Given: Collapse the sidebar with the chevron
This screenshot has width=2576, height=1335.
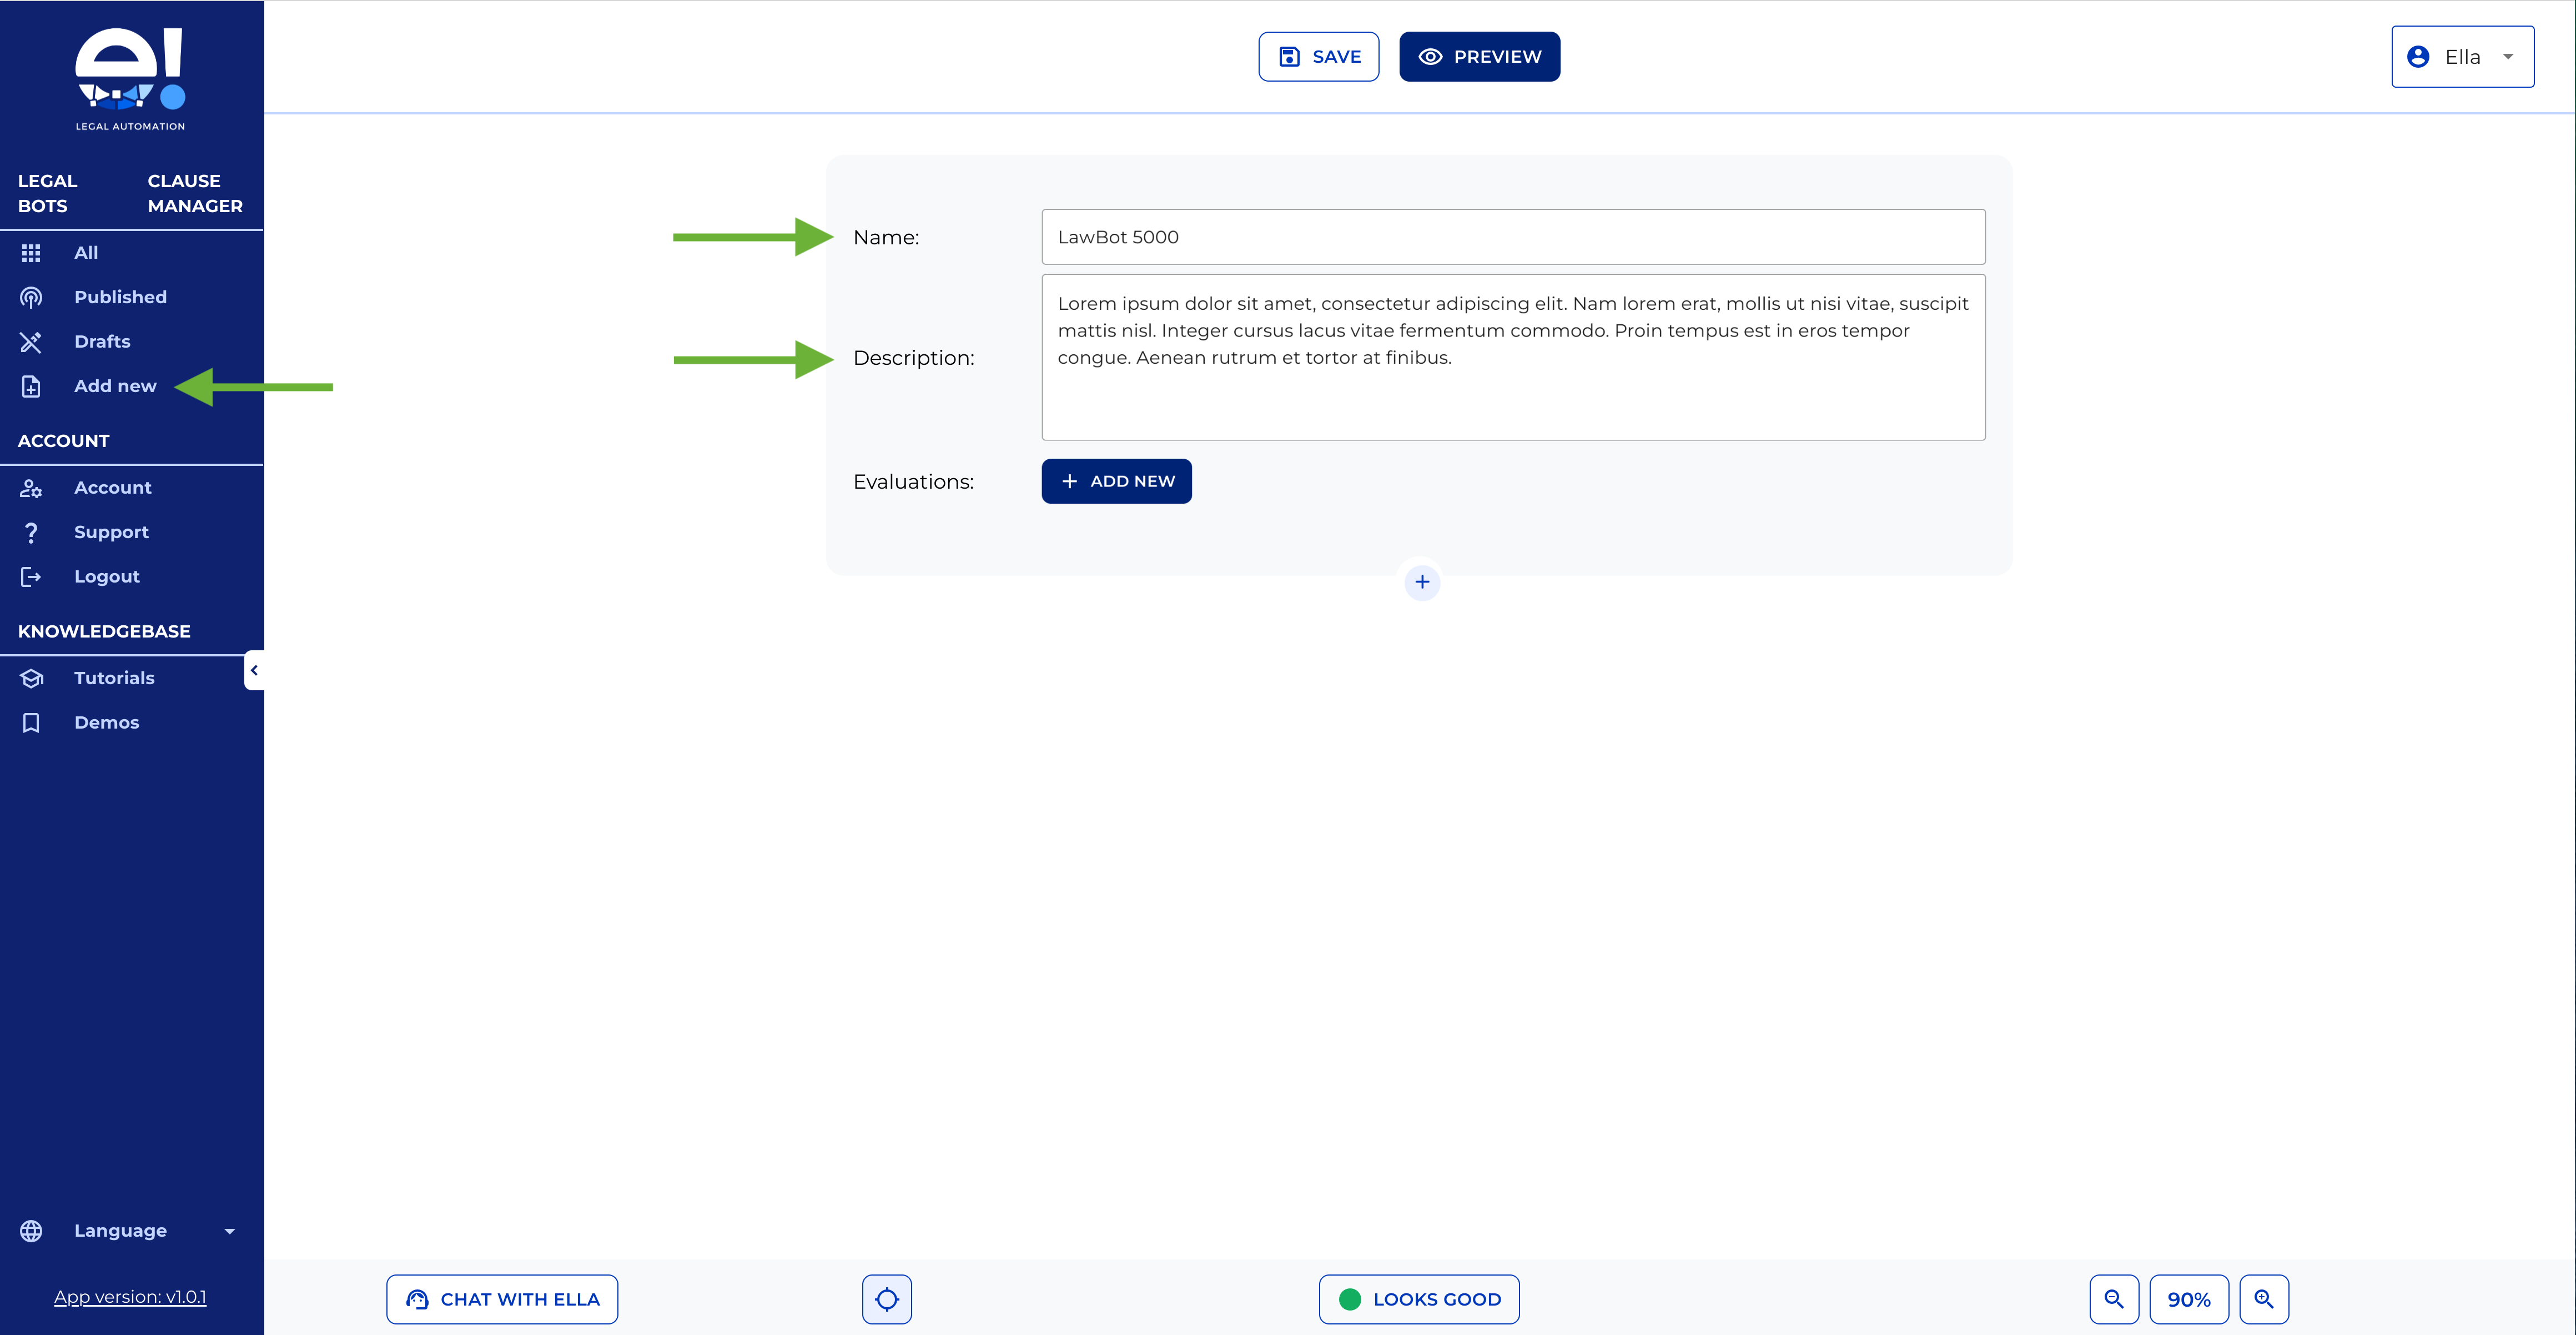Looking at the screenshot, I should click(x=255, y=670).
